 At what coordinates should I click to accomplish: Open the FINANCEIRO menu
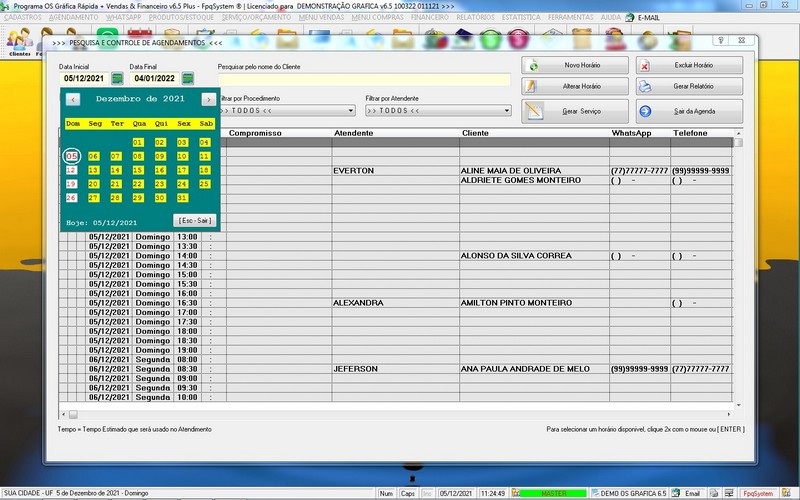coord(430,17)
